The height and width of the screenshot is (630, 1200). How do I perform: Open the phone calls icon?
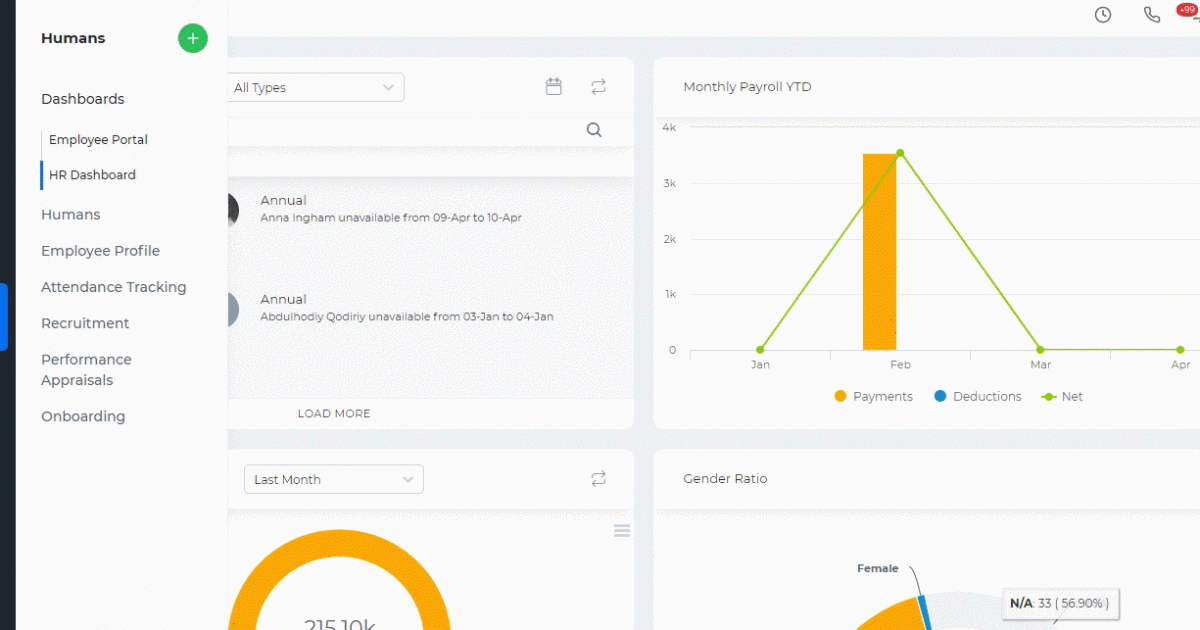(1152, 15)
